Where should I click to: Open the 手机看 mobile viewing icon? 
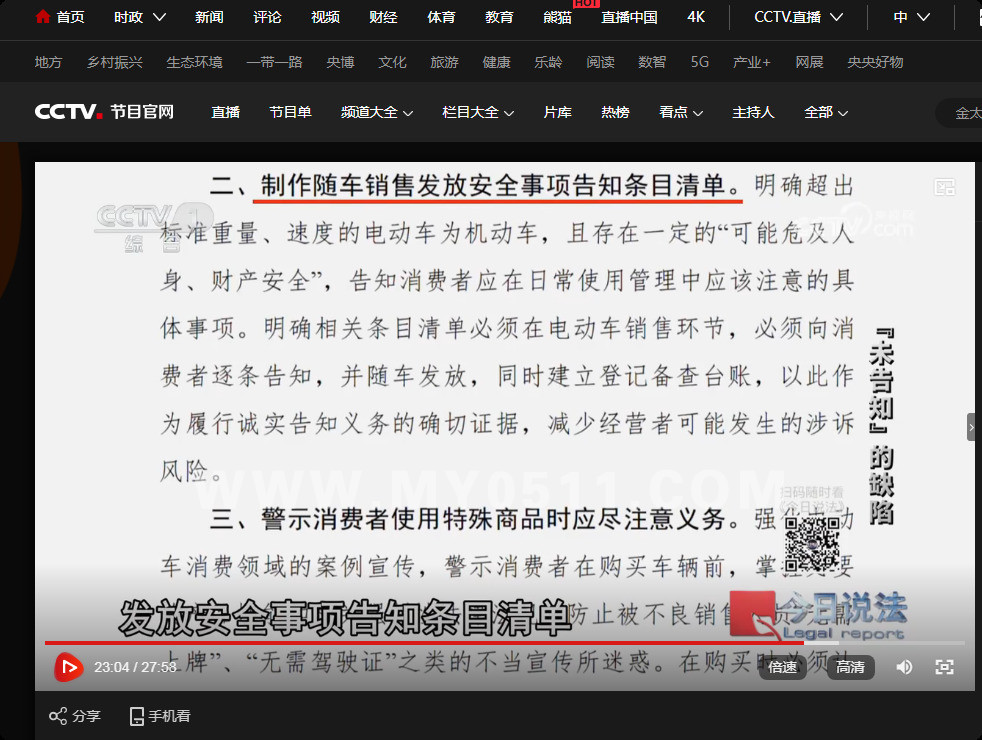tap(138, 716)
